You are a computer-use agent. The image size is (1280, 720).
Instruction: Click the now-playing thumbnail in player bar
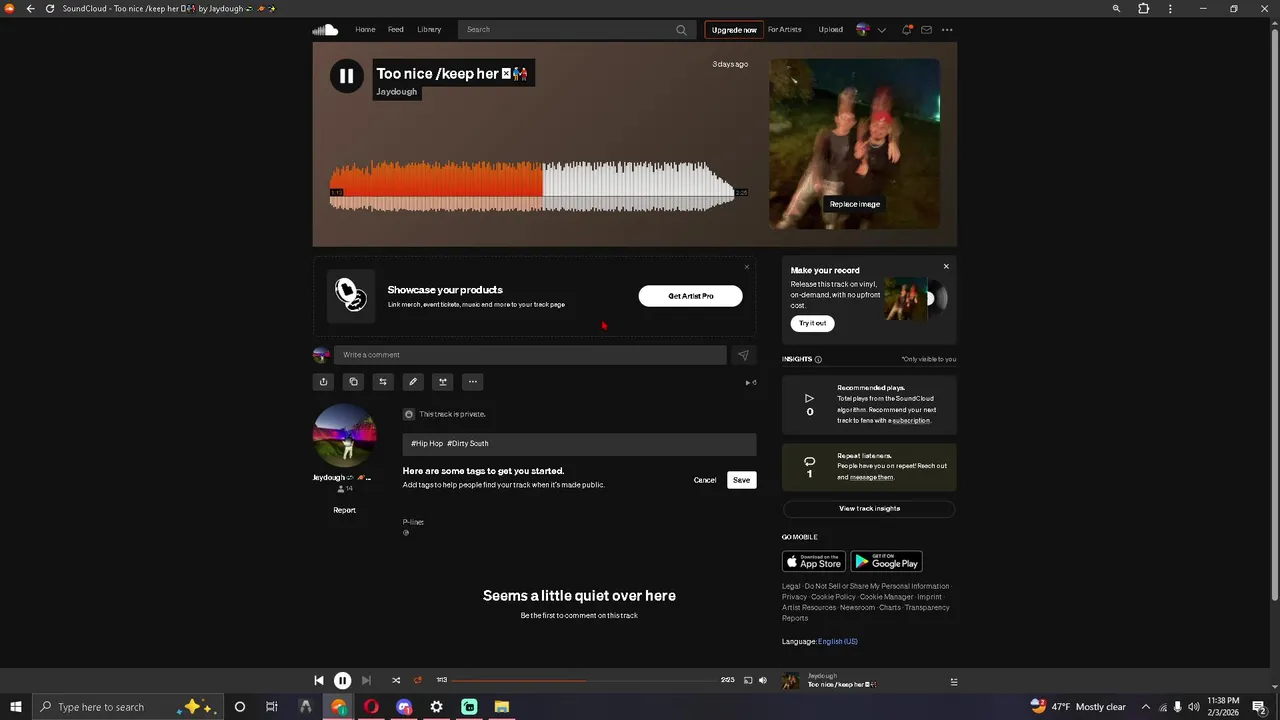[790, 681]
